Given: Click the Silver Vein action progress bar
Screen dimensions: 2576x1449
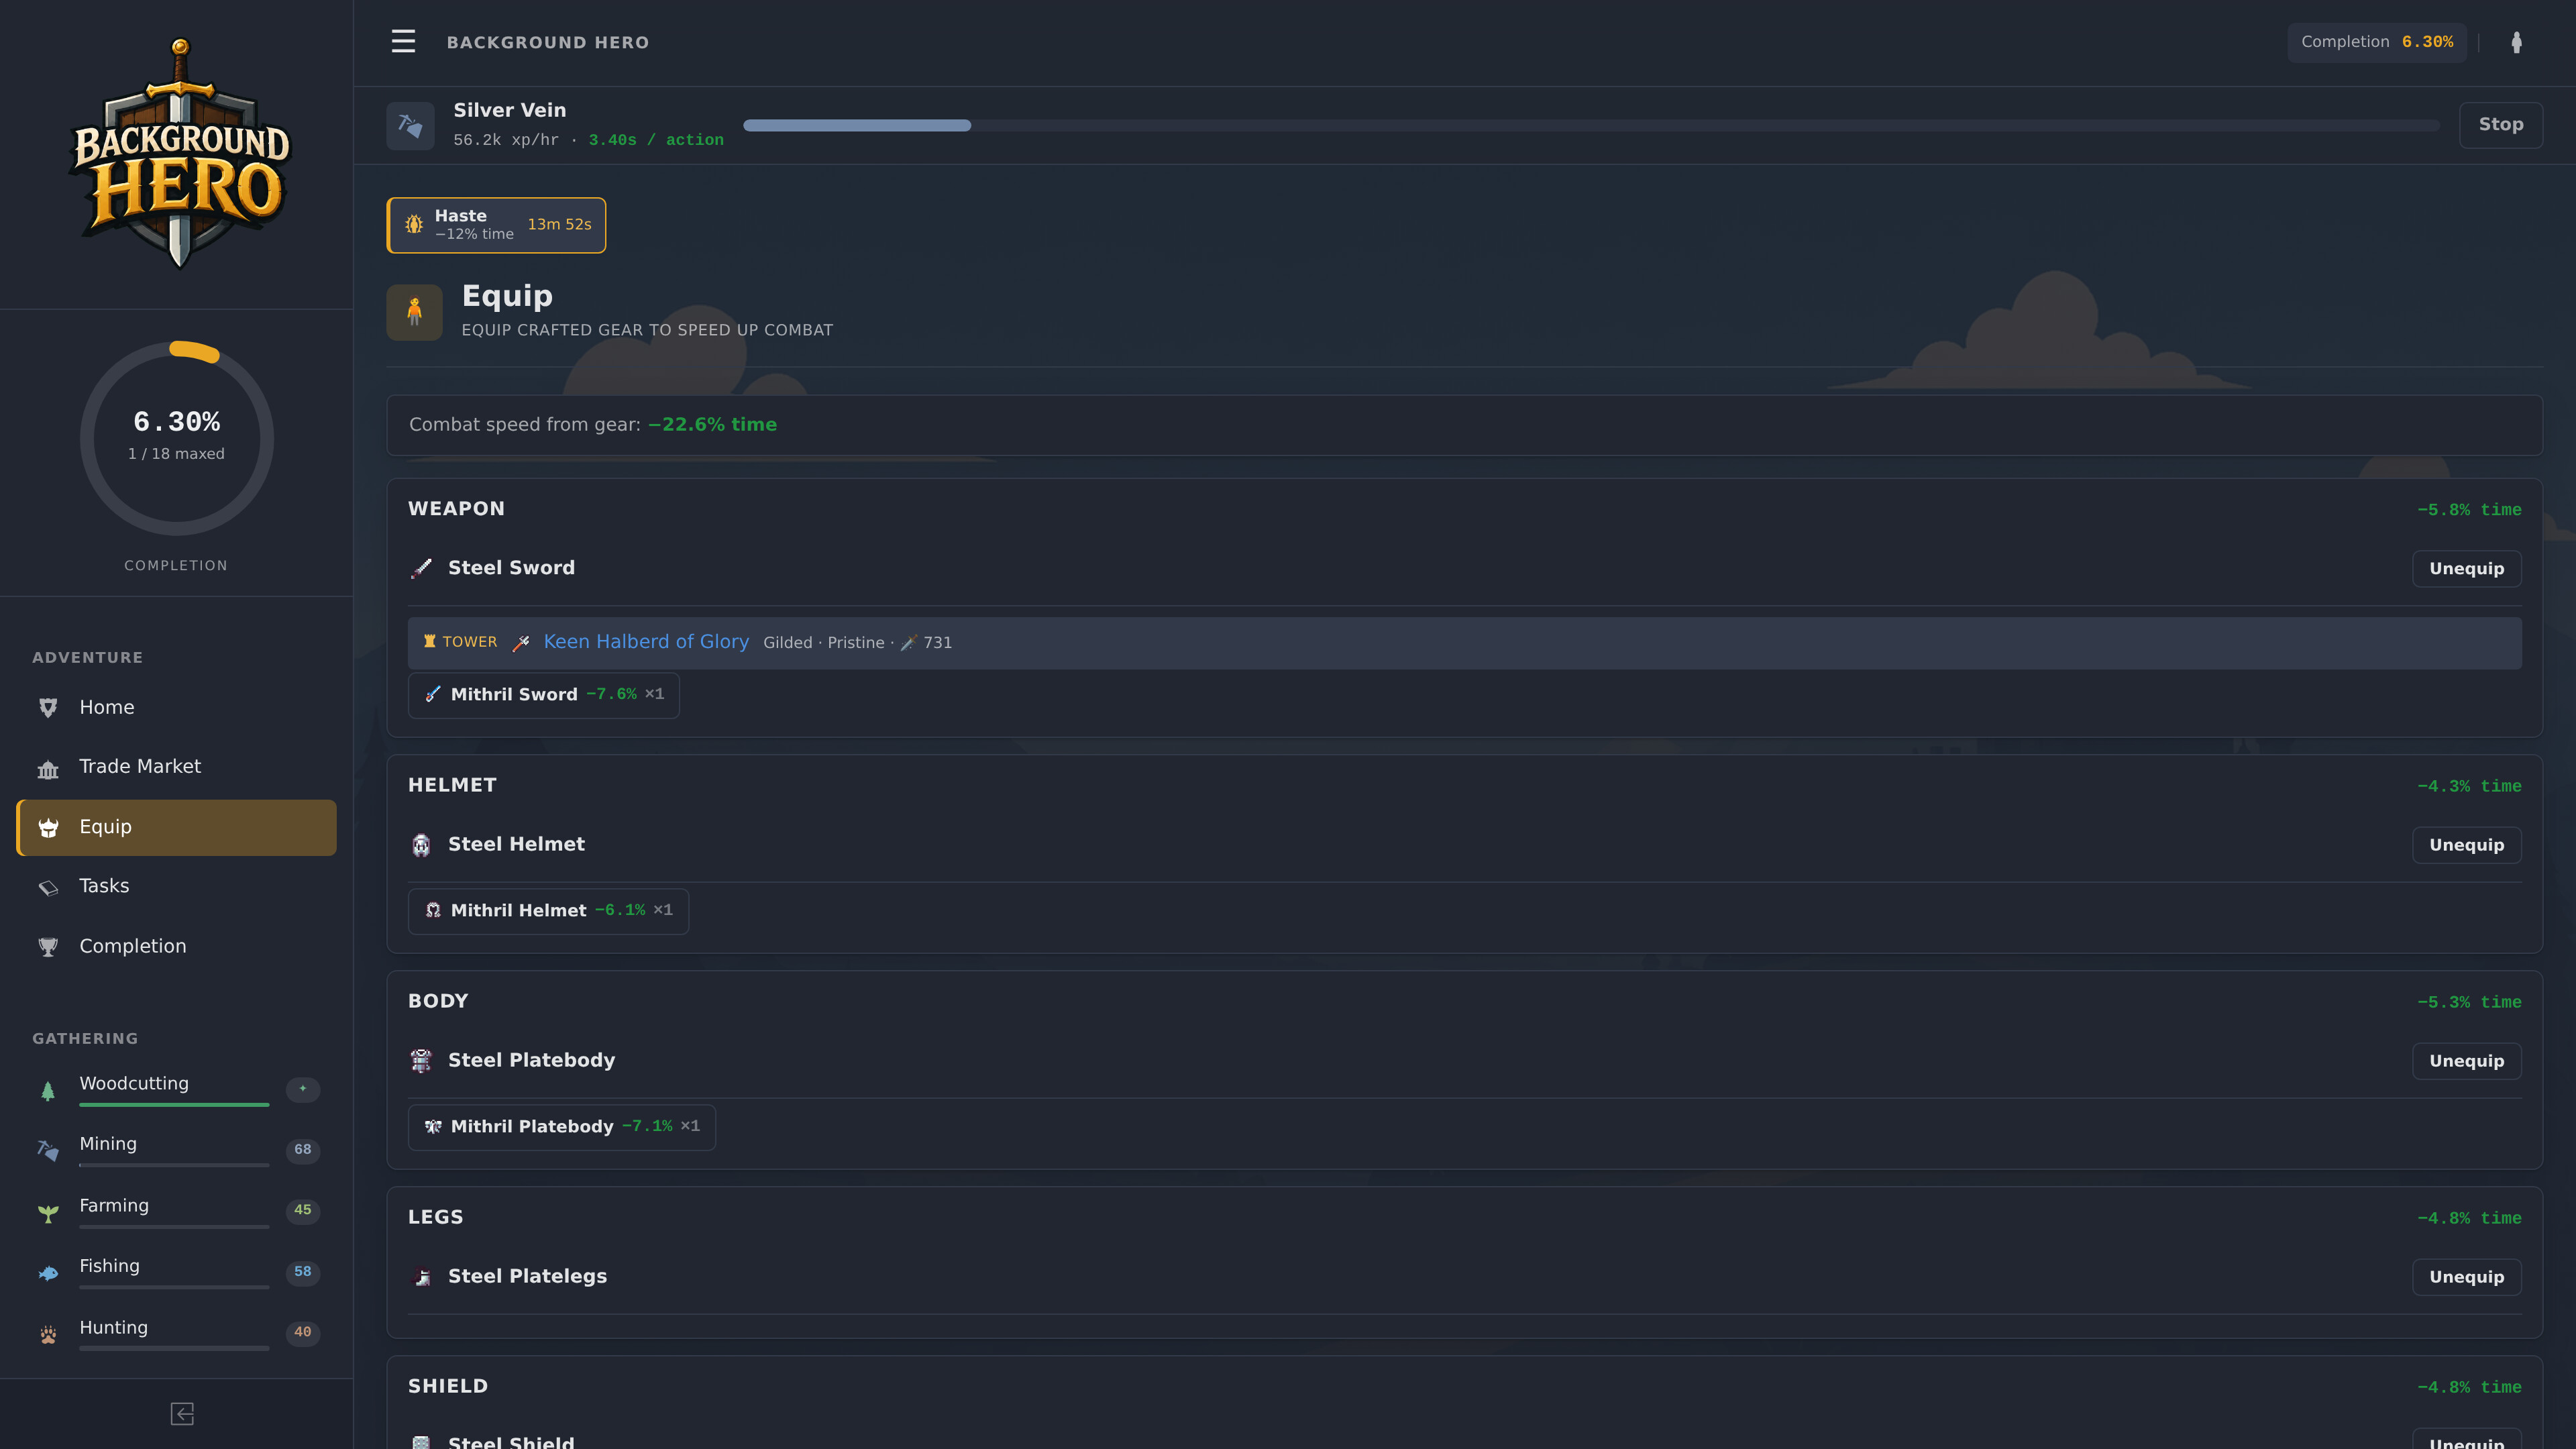Looking at the screenshot, I should point(1591,125).
